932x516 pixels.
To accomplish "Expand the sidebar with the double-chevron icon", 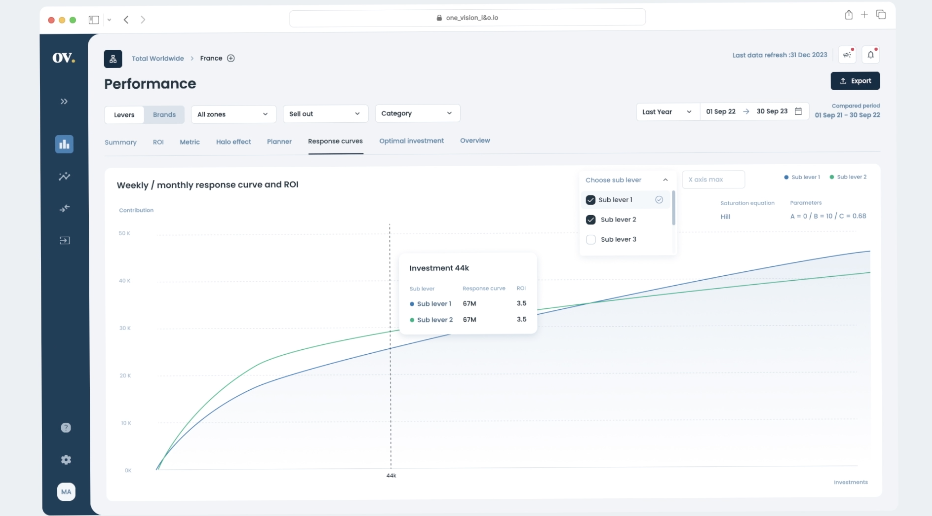I will point(64,101).
